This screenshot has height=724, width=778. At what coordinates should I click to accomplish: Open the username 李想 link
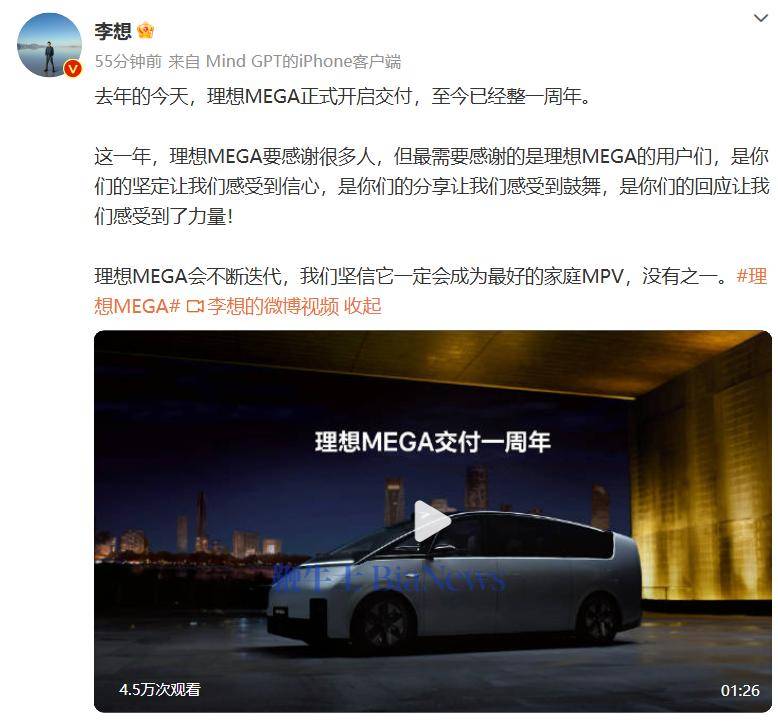coord(113,31)
